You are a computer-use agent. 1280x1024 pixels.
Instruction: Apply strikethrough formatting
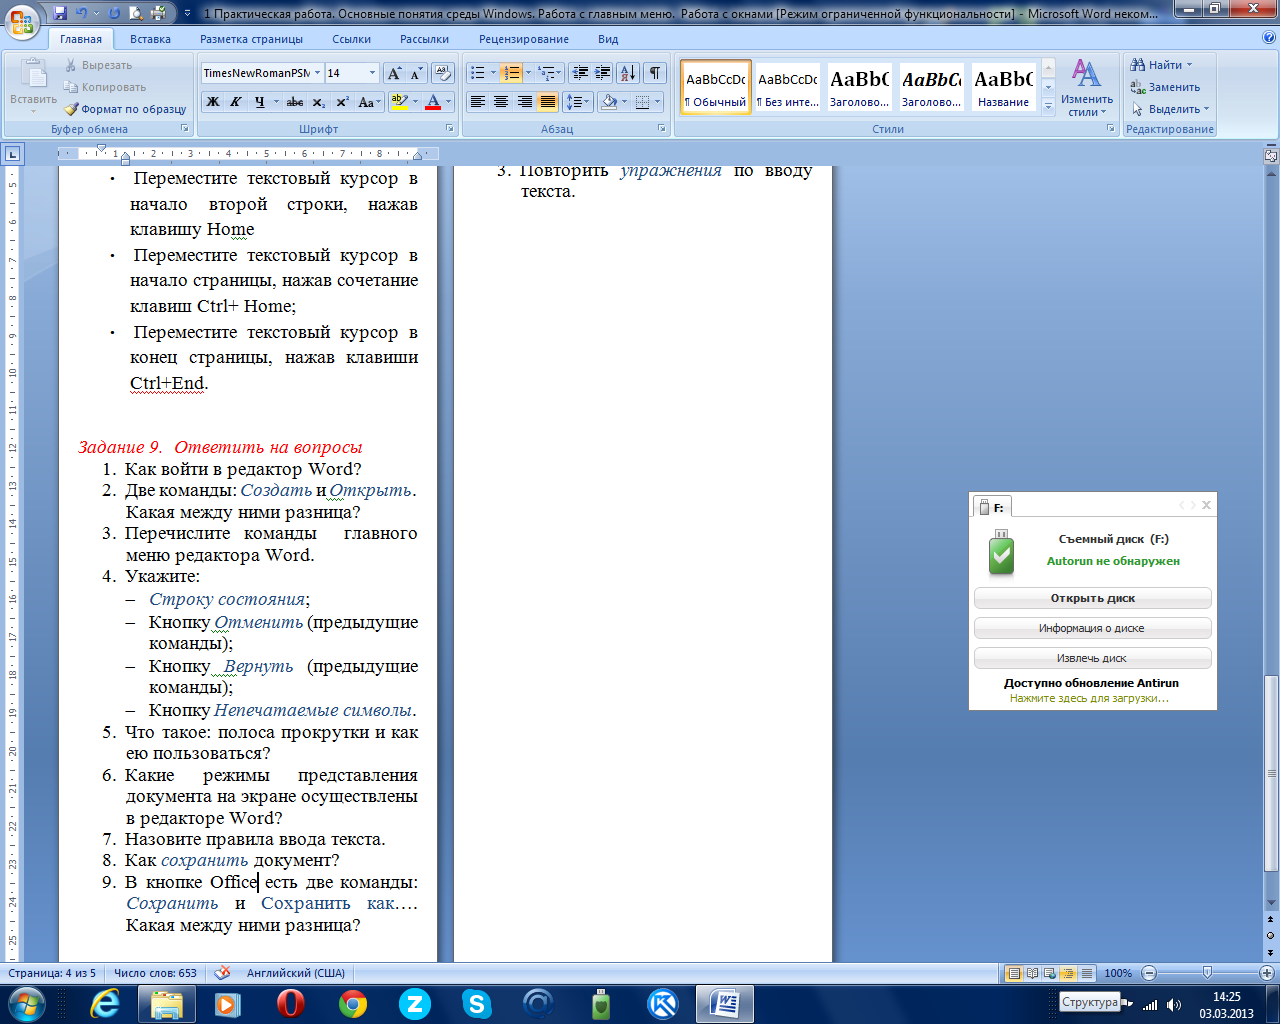click(295, 102)
